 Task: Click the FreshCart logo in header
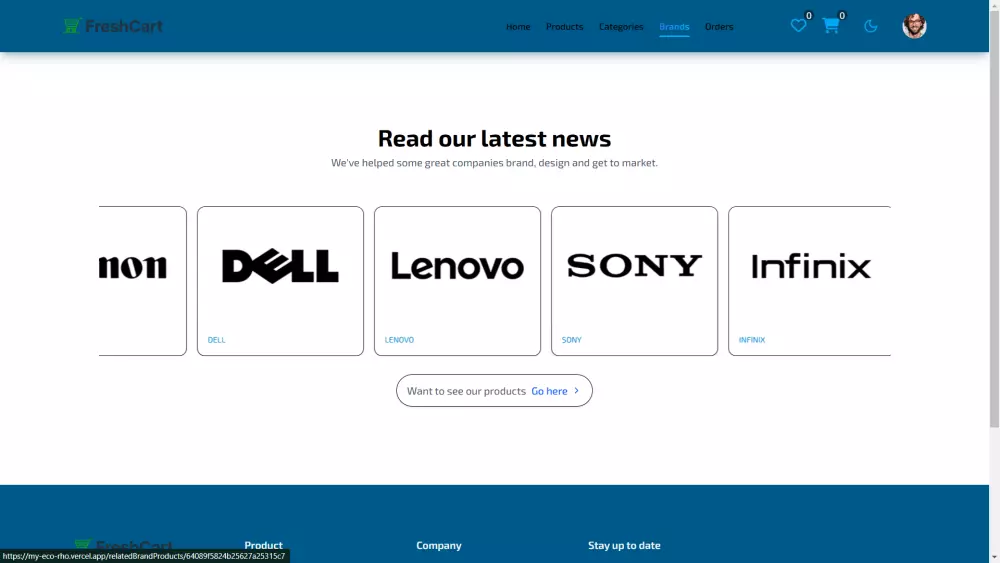113,26
